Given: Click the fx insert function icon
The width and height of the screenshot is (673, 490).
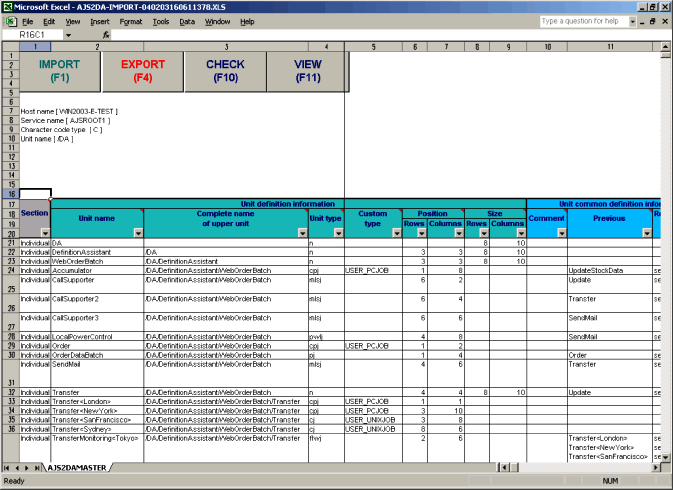Looking at the screenshot, I should click(106, 34).
